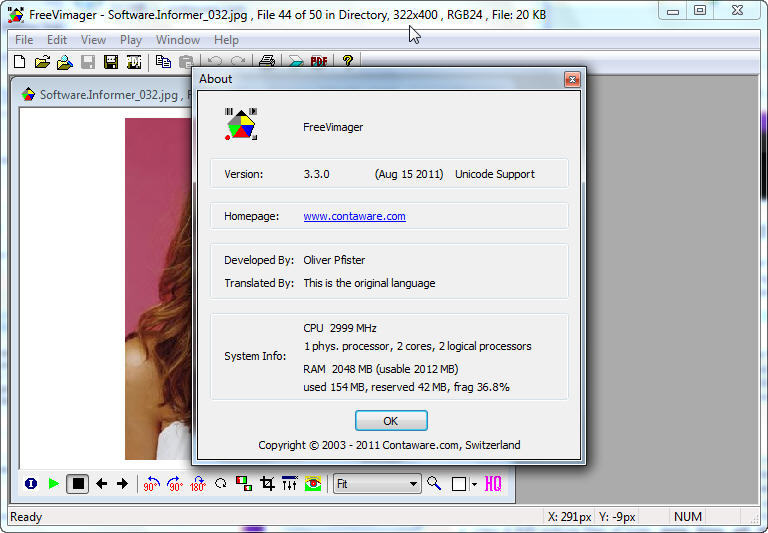Image resolution: width=768 pixels, height=533 pixels.
Task: Open the www.contaware.com homepage link
Action: point(355,216)
